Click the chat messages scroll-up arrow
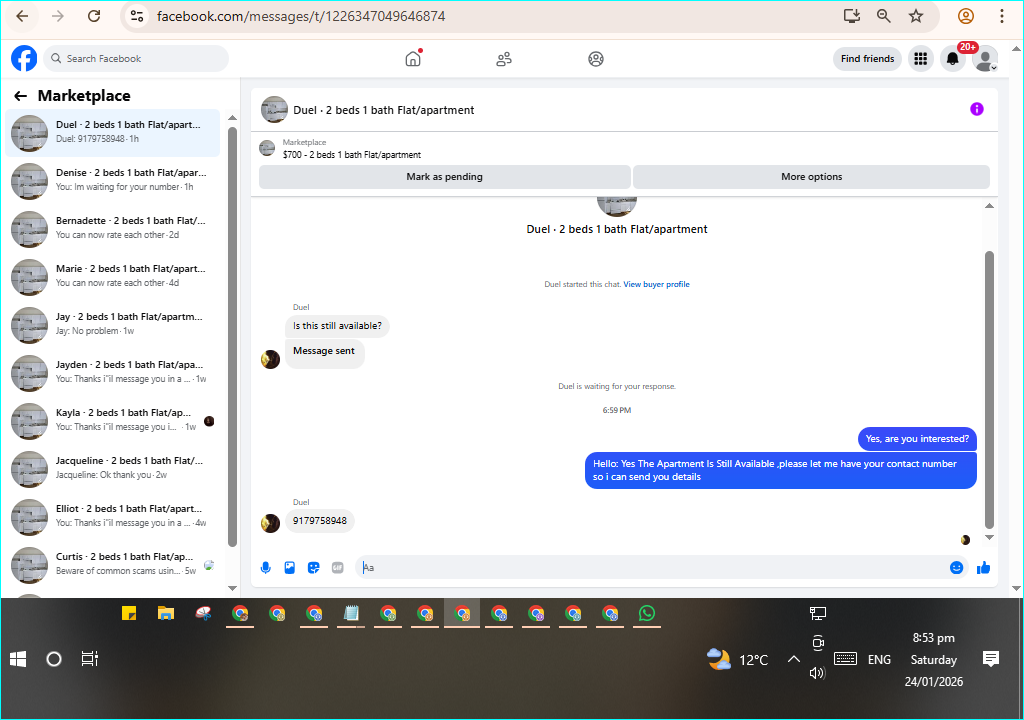The height and width of the screenshot is (720, 1024). pyautogui.click(x=989, y=206)
